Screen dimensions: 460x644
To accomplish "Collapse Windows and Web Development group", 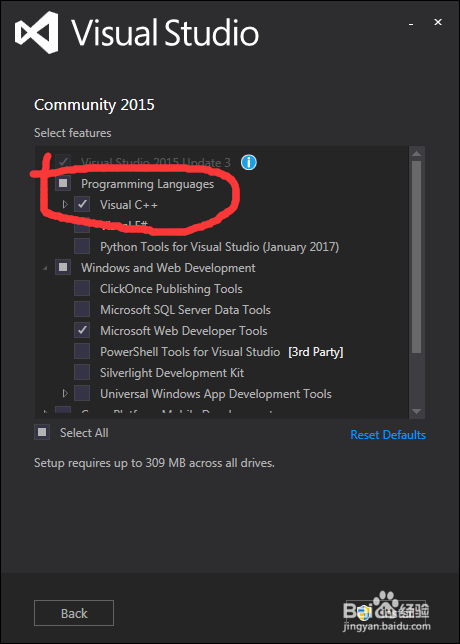I will coord(45,268).
